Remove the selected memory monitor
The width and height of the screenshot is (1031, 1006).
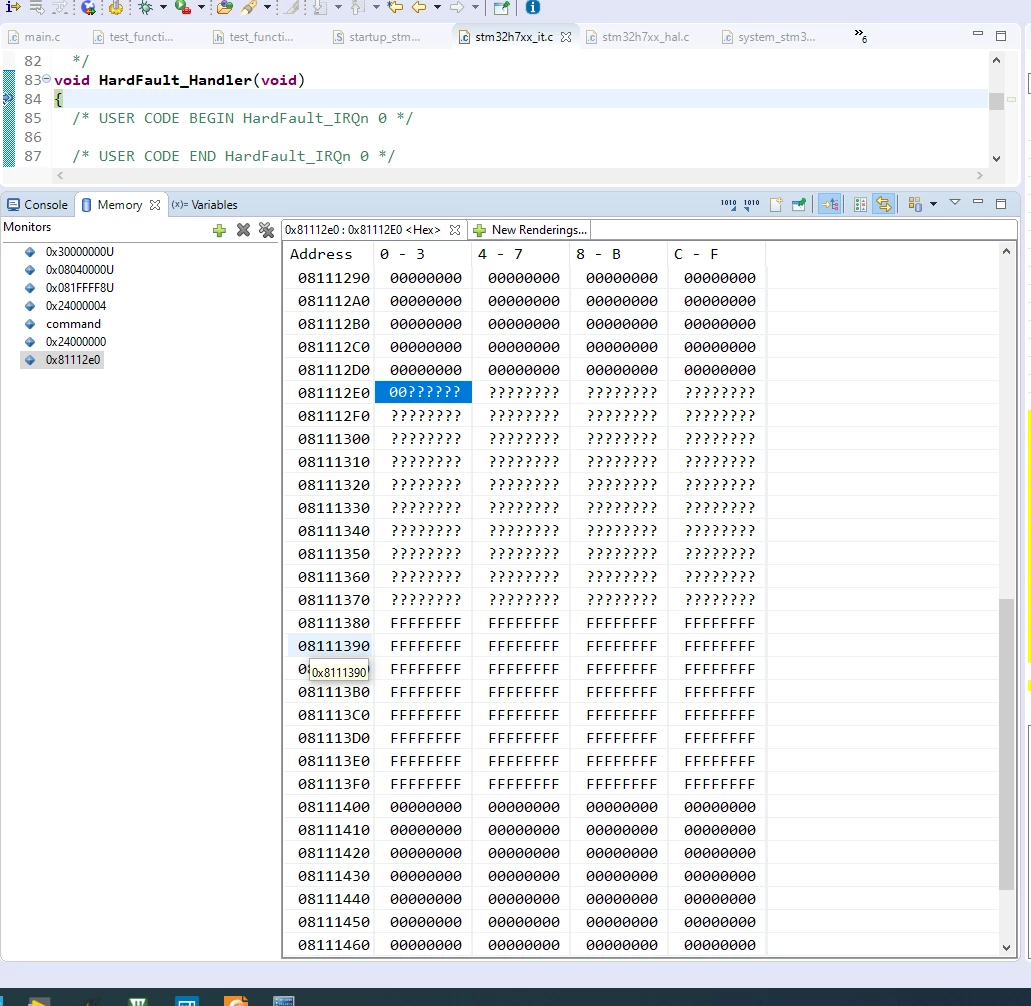[243, 230]
